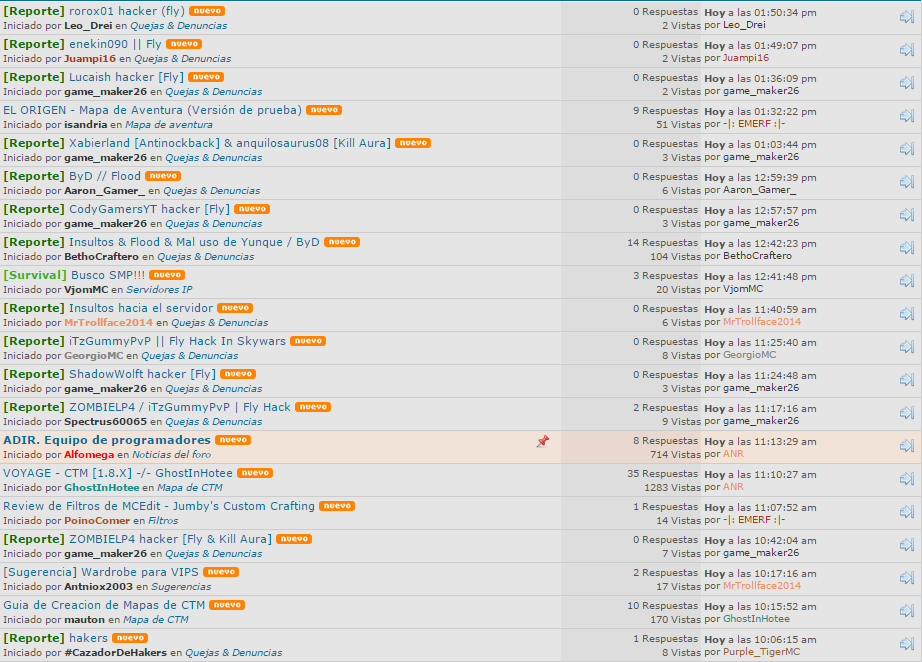The image size is (922, 662).
Task: Open Filtros board link
Action: click(x=163, y=520)
